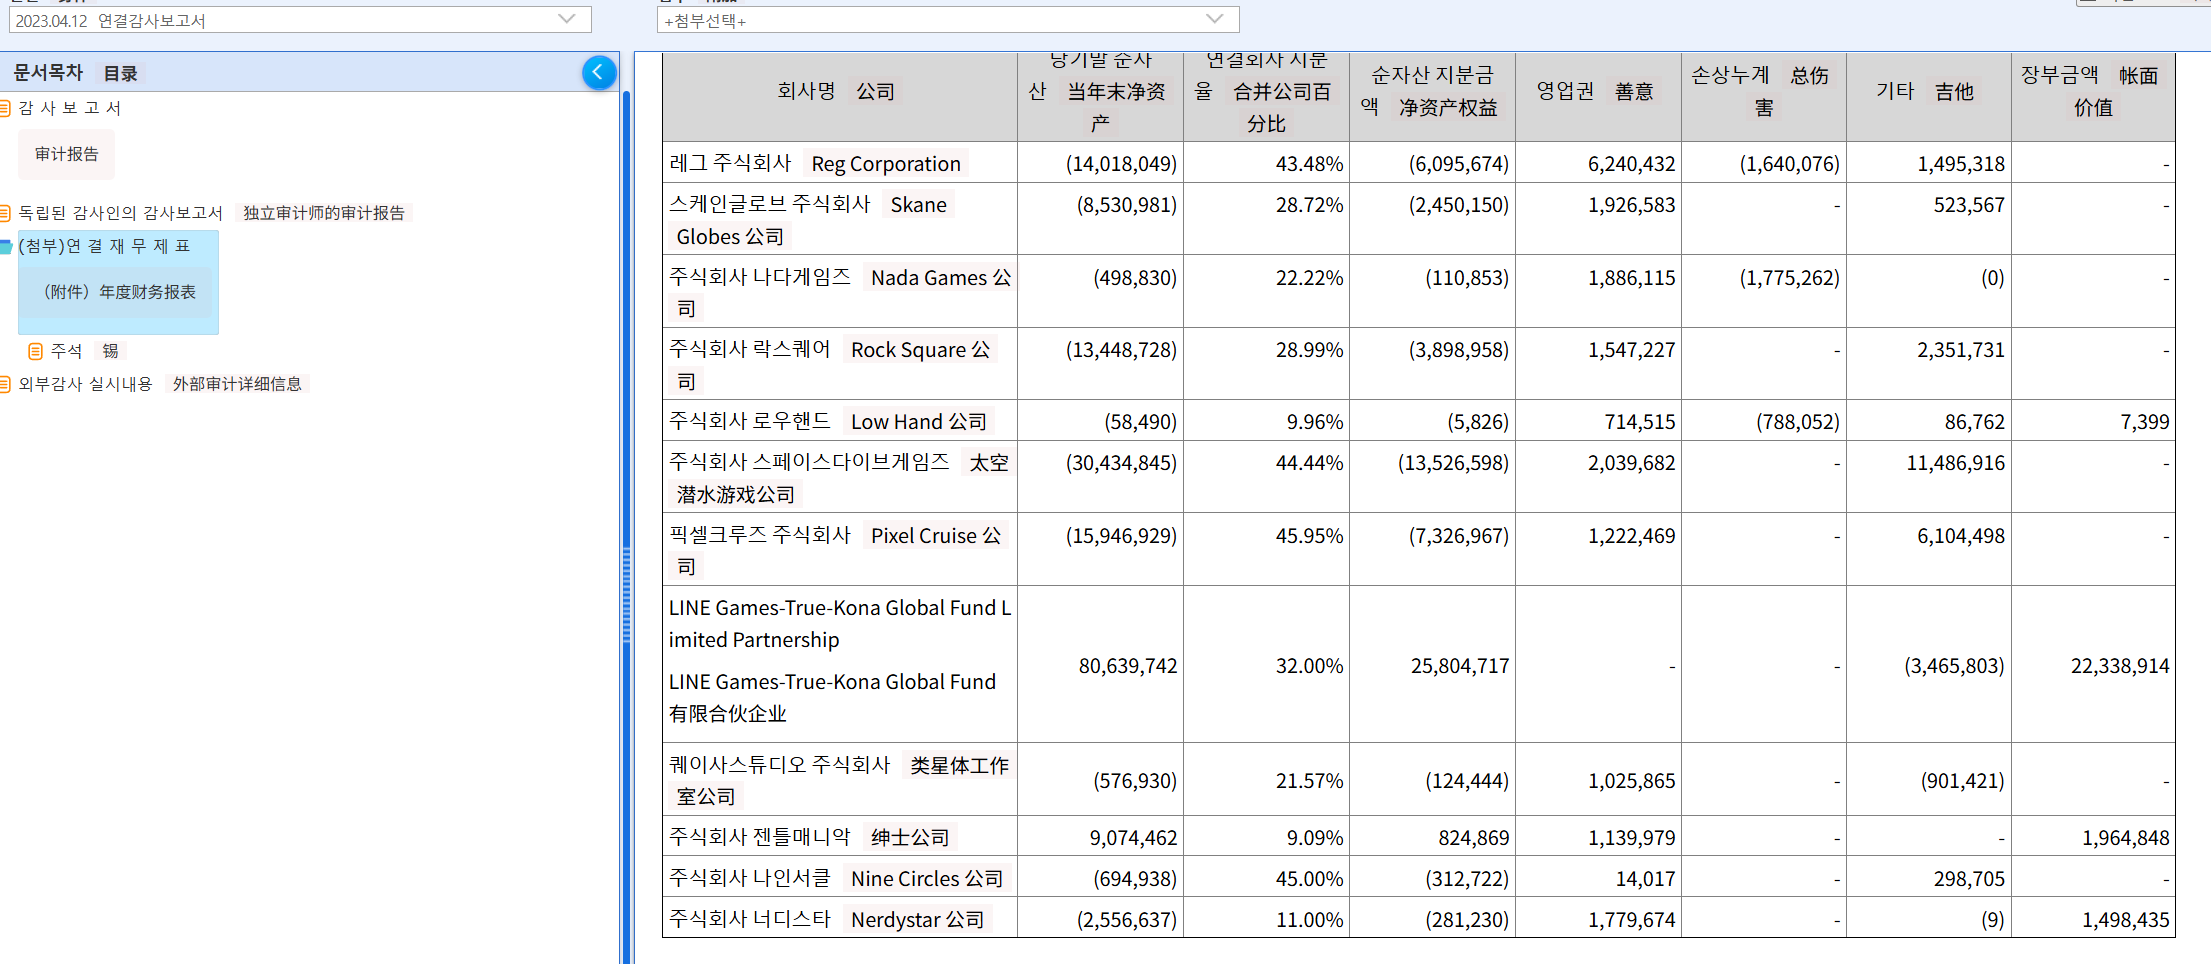The image size is (2211, 964).
Task: Click net asset value 80,639,742
Action: tap(1128, 666)
